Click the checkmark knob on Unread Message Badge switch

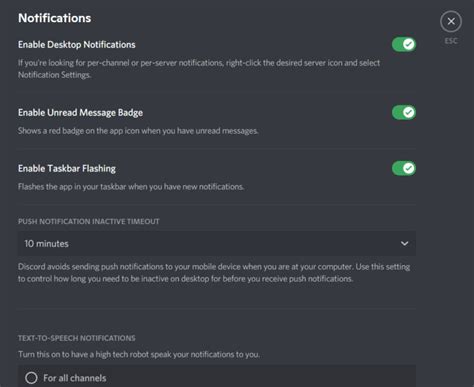coord(409,112)
